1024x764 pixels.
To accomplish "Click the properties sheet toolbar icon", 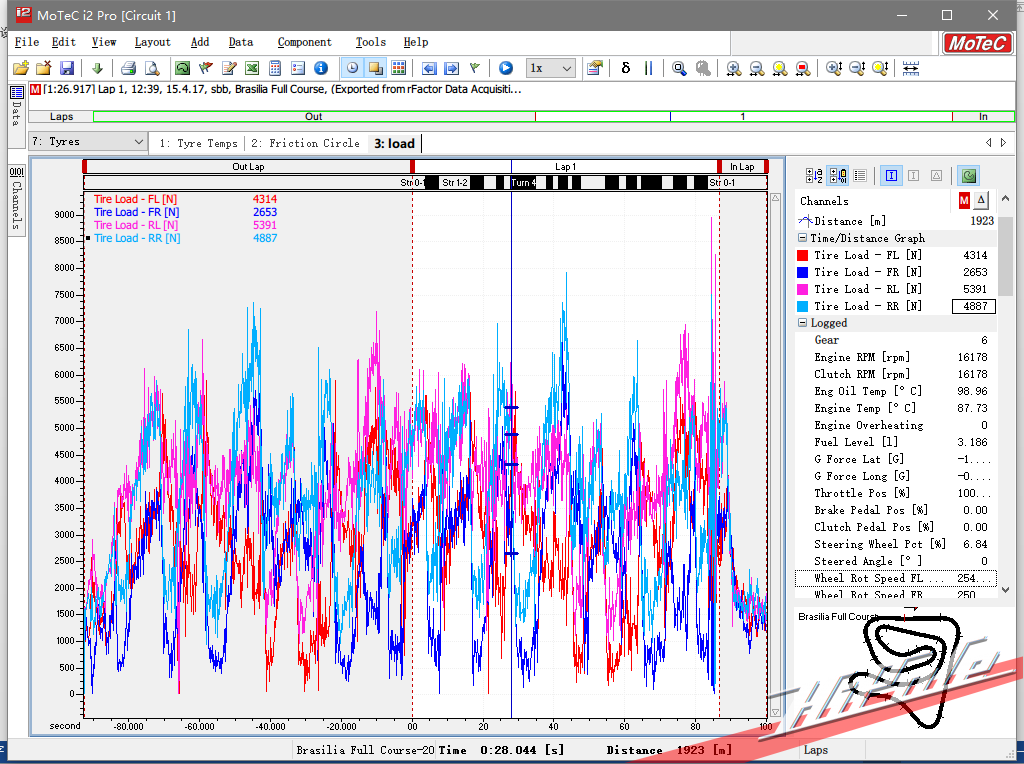I will point(594,68).
